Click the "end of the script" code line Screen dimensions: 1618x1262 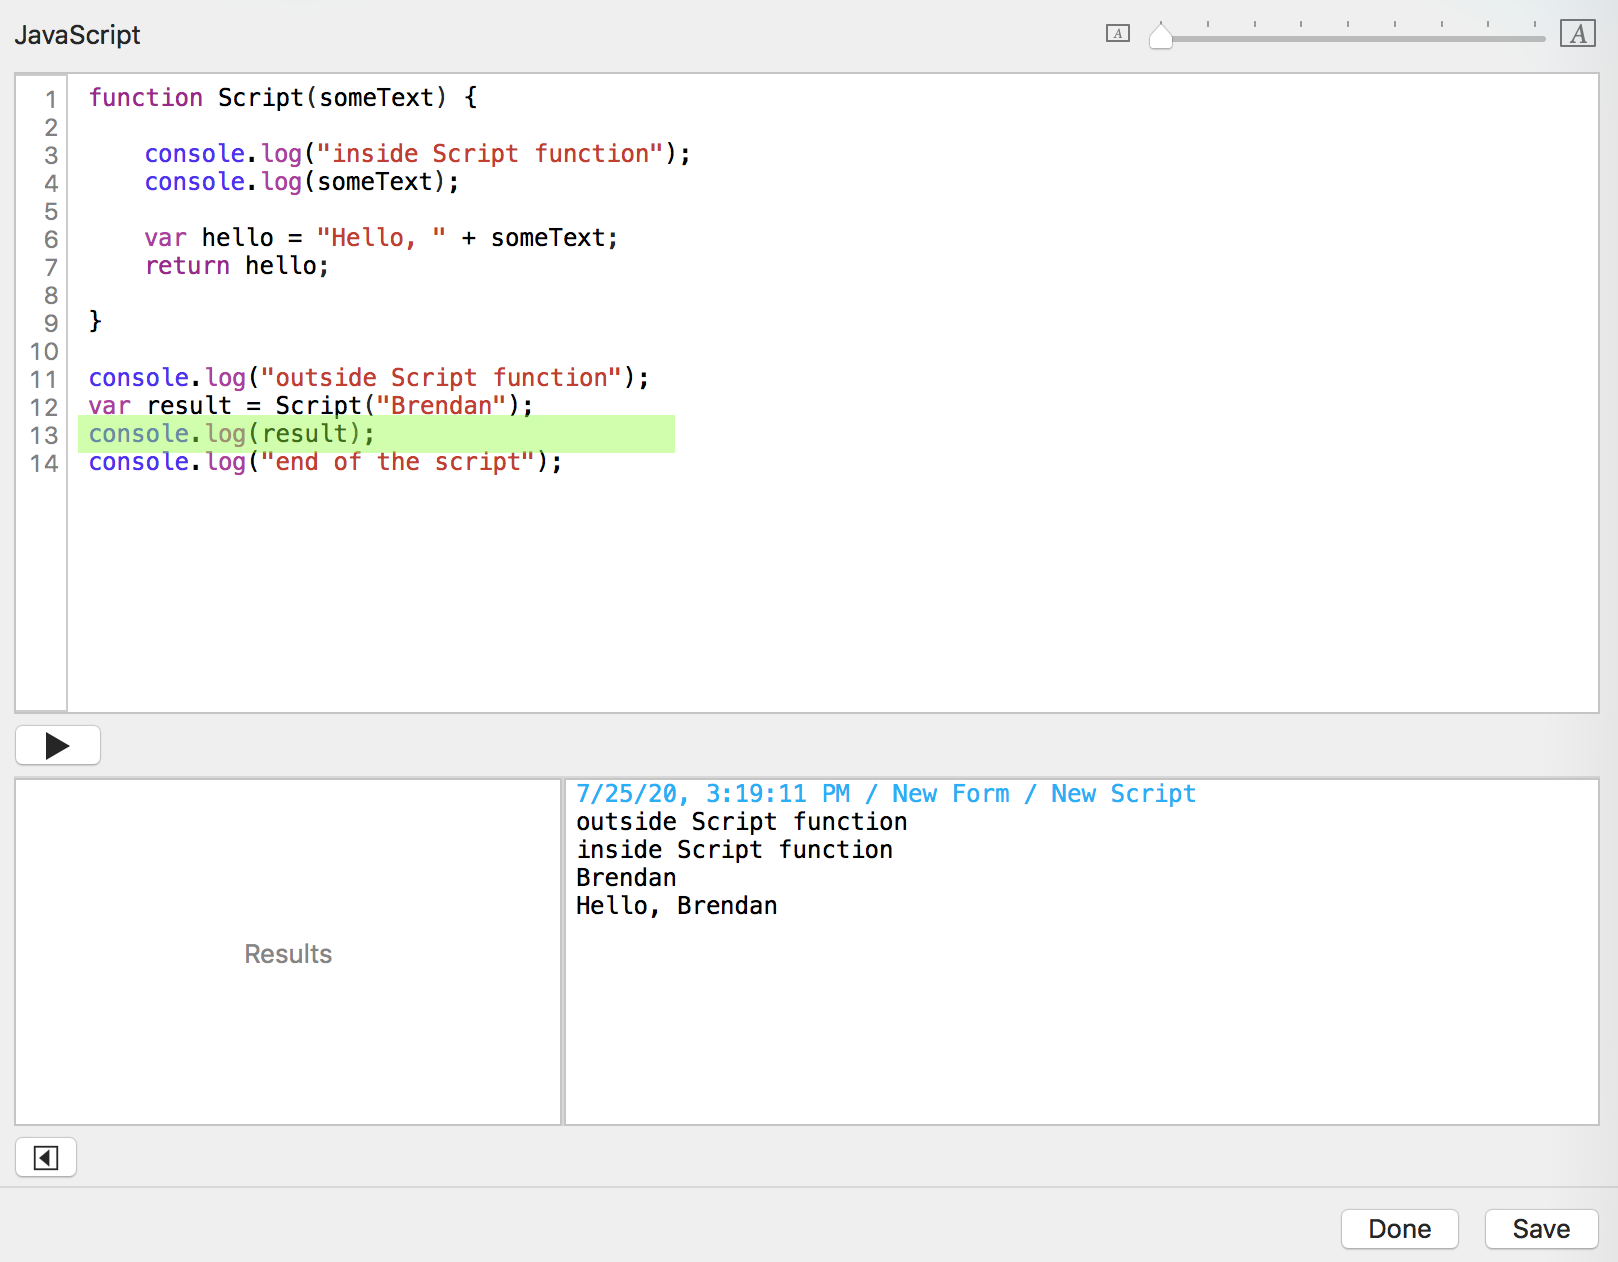click(x=325, y=462)
